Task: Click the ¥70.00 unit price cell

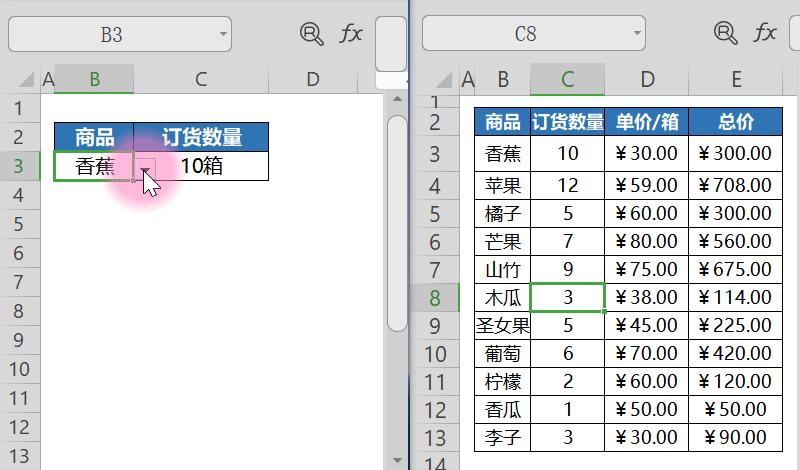Action: (x=646, y=354)
